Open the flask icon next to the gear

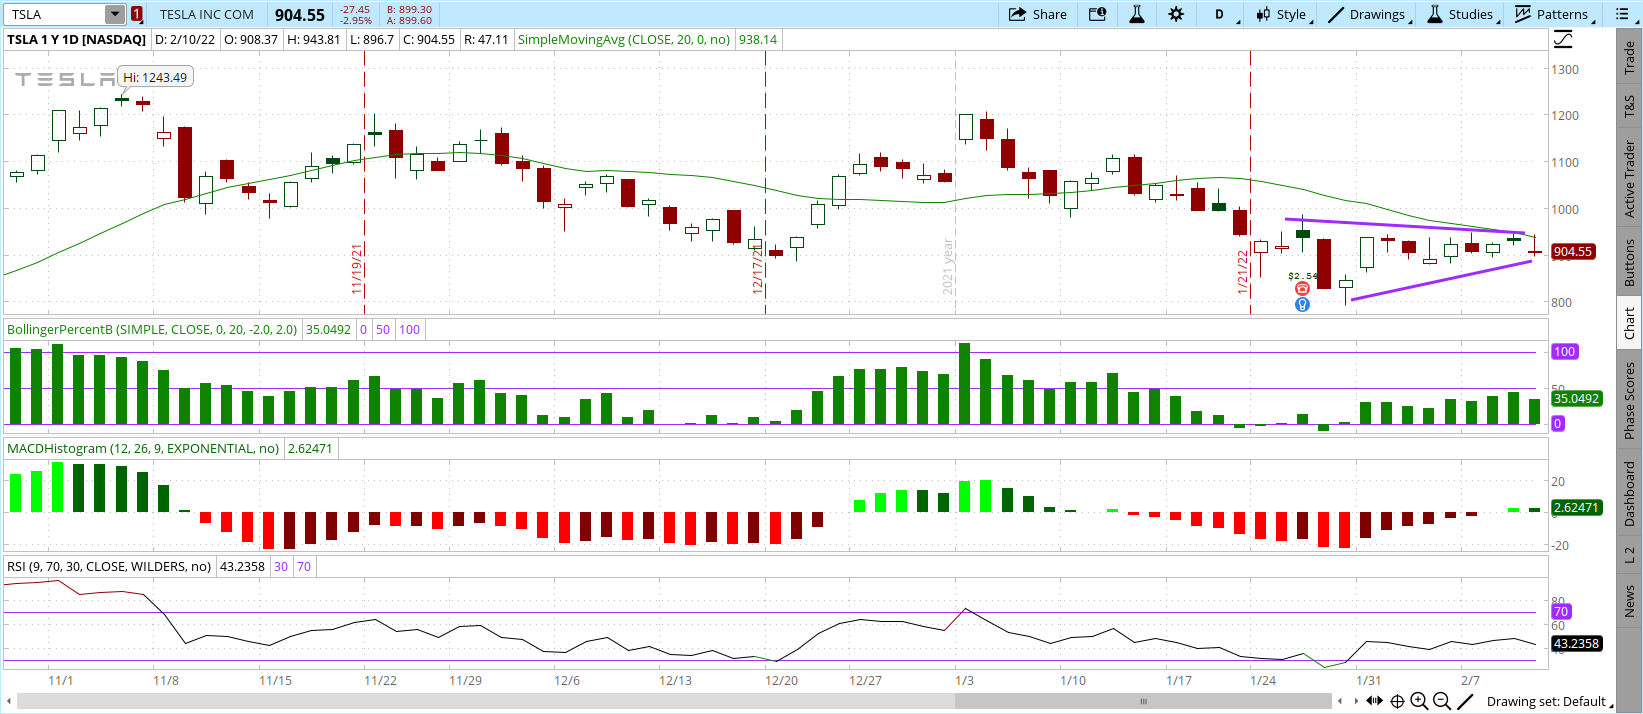(x=1137, y=14)
